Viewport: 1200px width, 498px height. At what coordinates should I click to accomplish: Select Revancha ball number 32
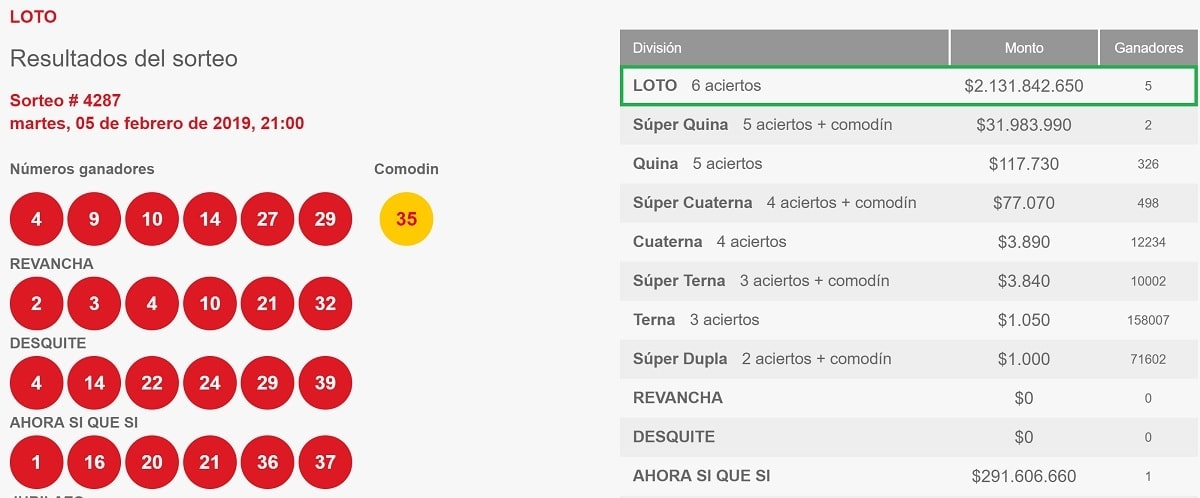pos(325,303)
